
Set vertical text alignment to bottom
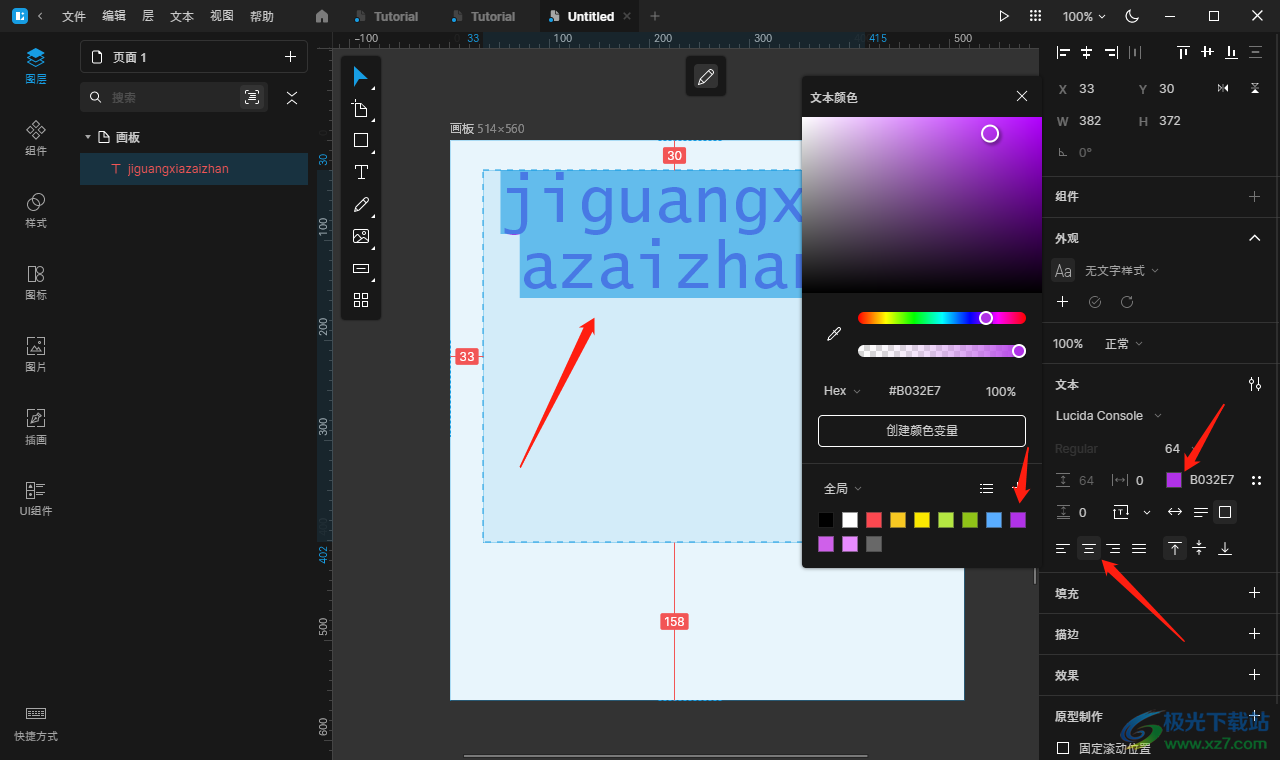click(1225, 548)
